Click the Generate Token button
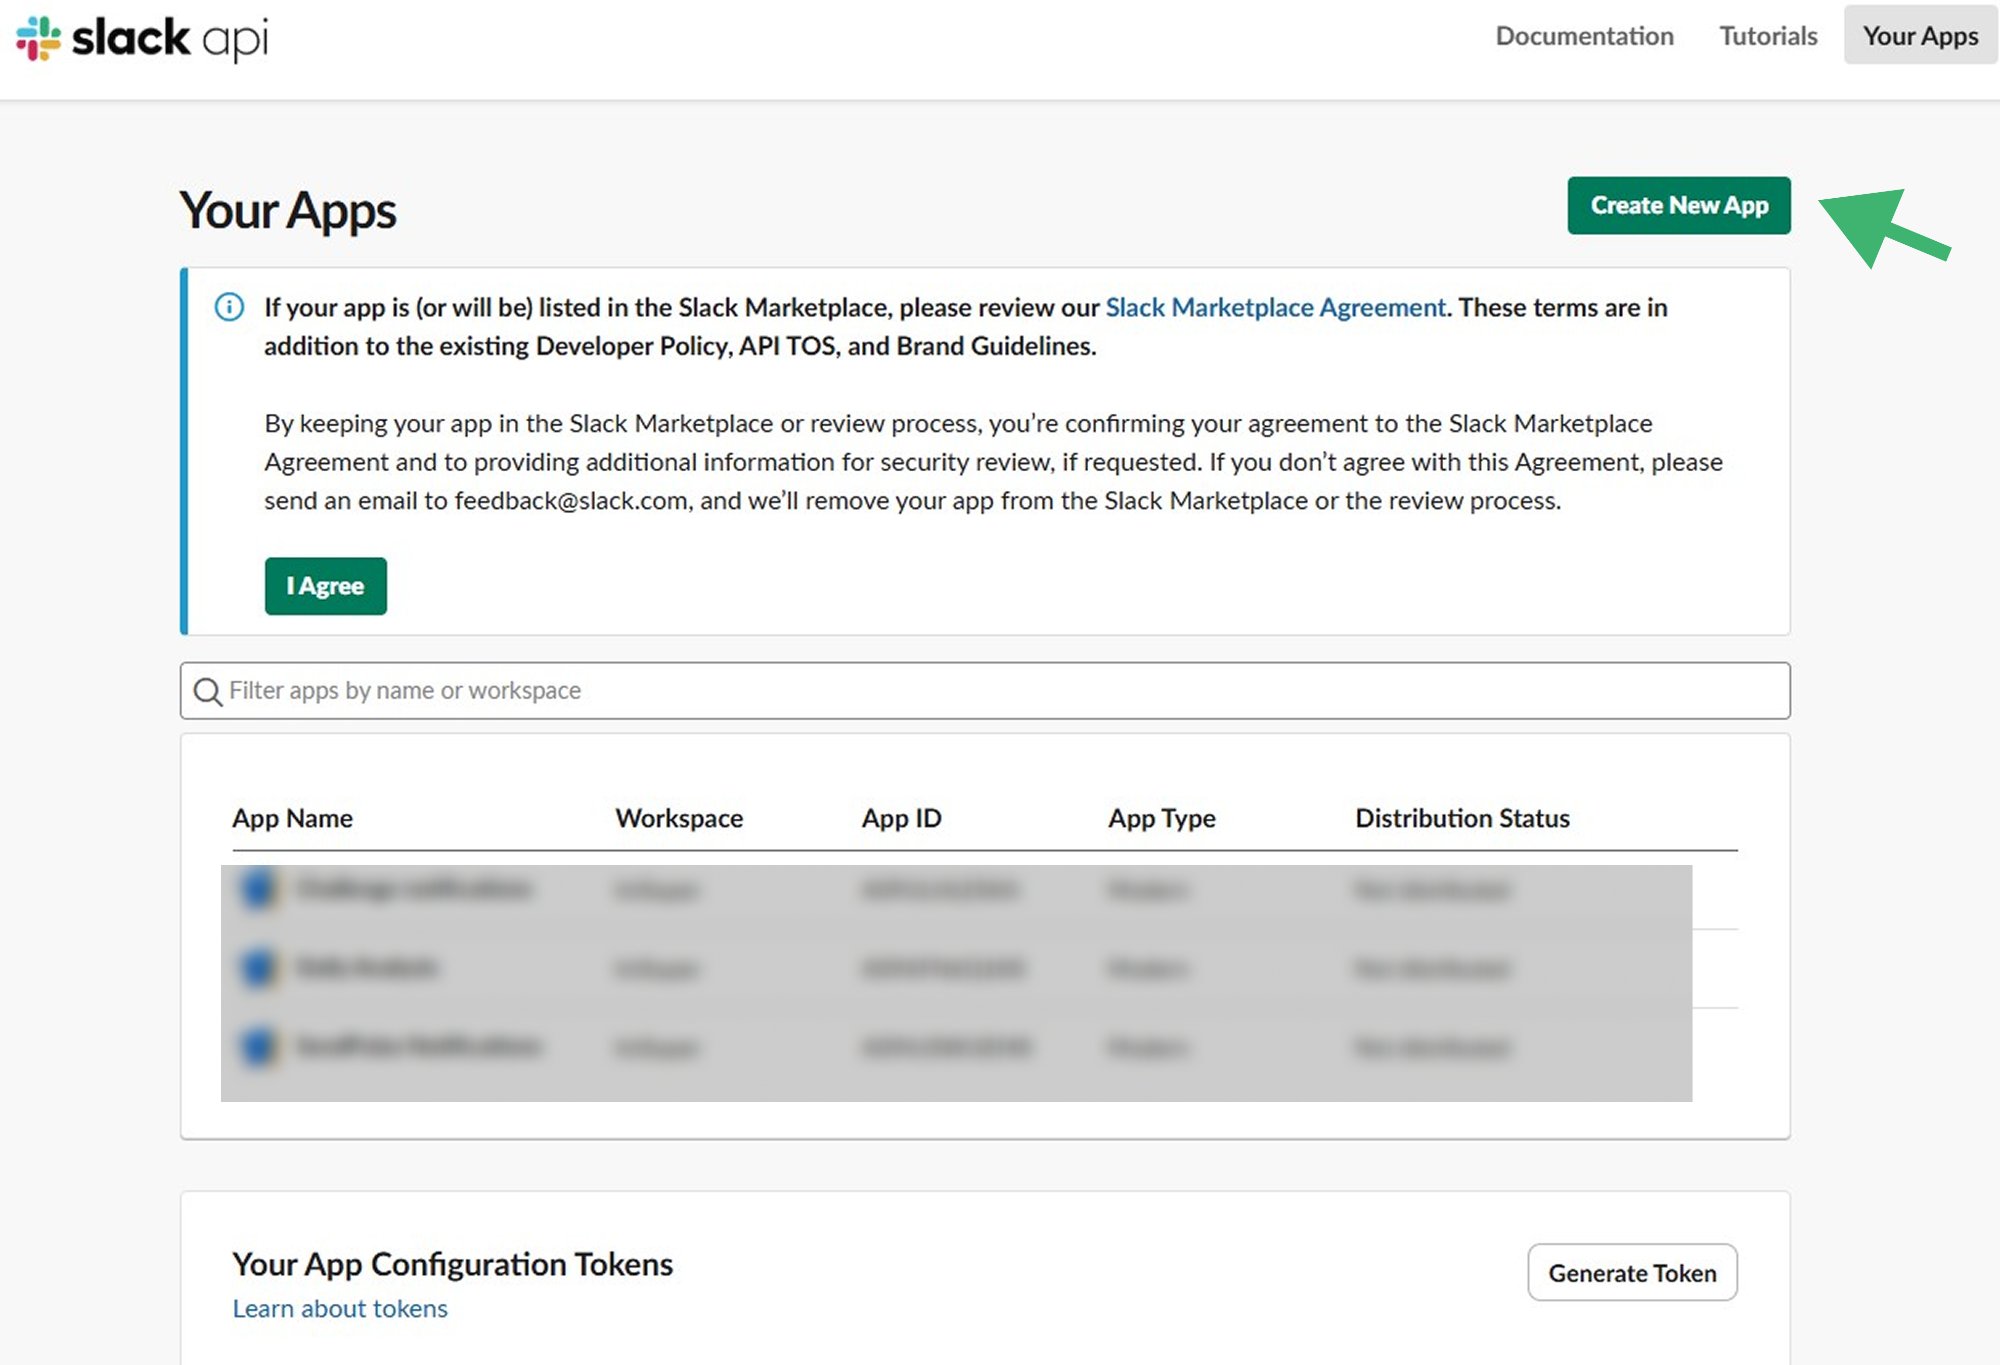Viewport: 2000px width, 1365px height. pyautogui.click(x=1632, y=1272)
